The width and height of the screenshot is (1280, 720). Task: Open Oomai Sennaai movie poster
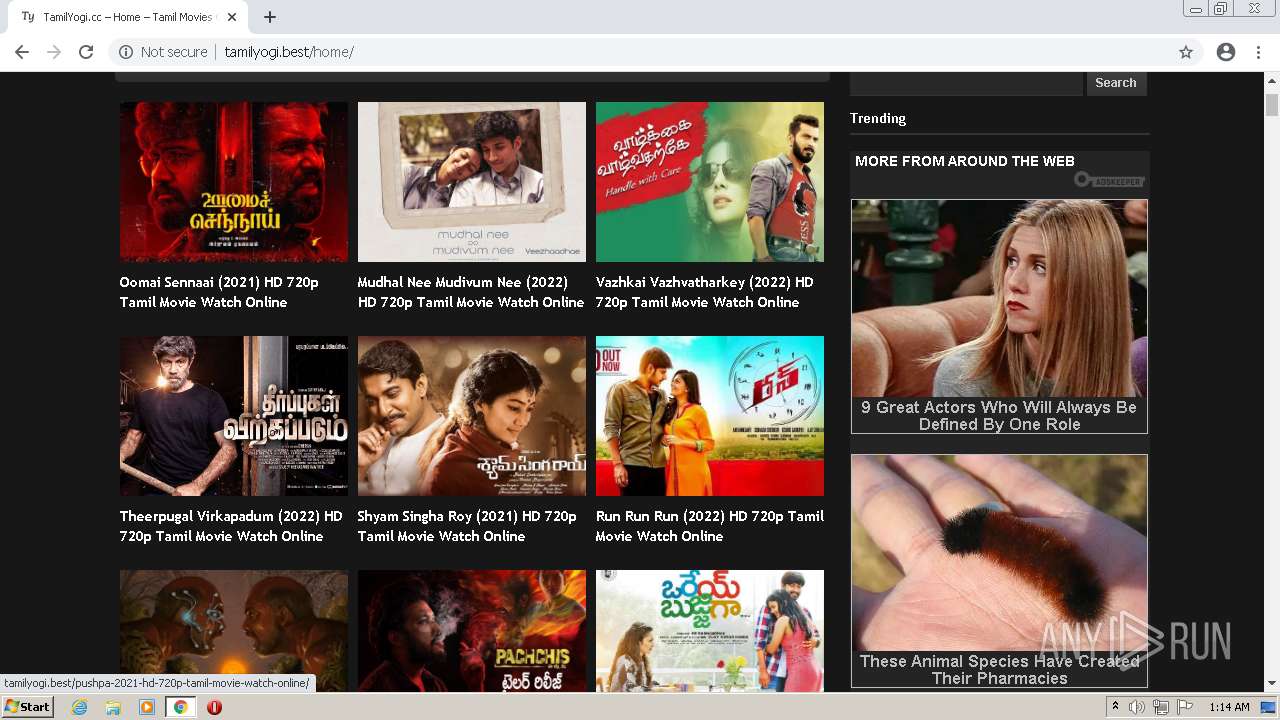click(x=234, y=182)
